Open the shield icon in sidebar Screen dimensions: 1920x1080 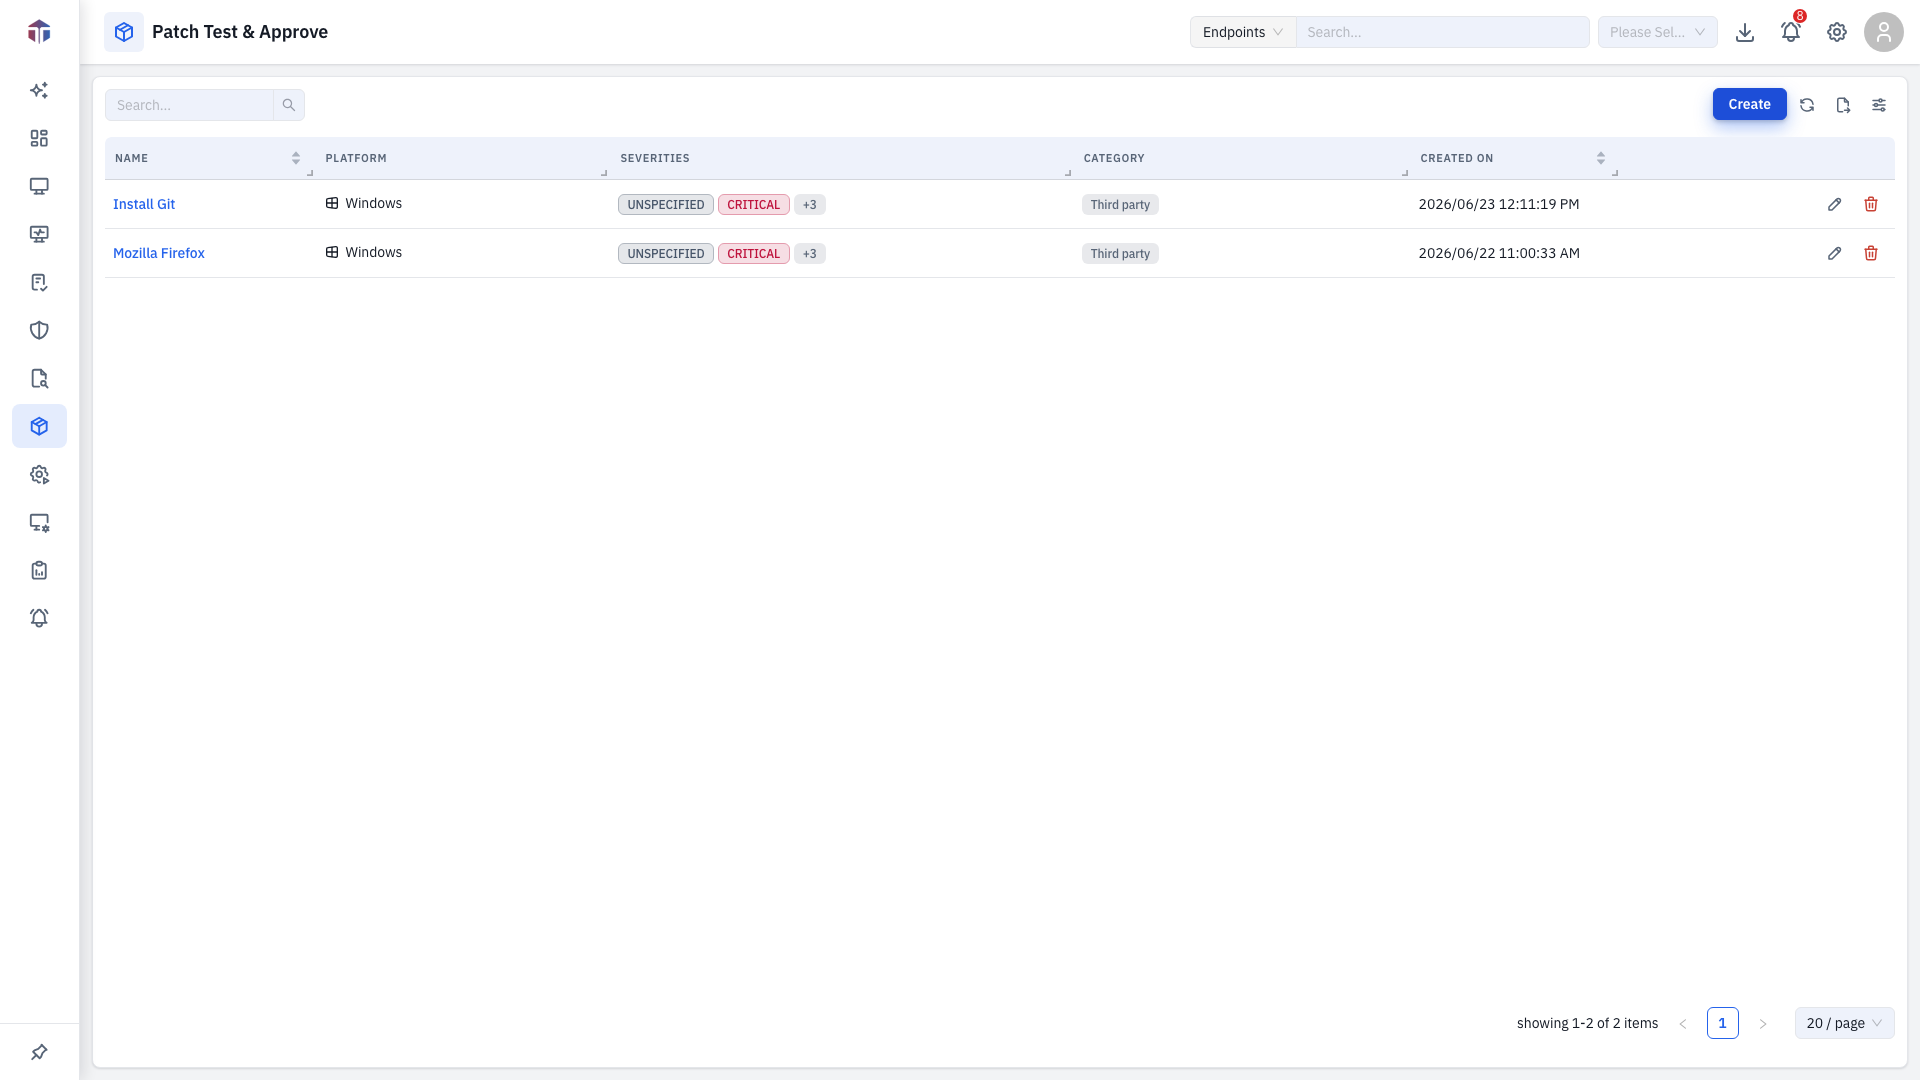tap(39, 330)
